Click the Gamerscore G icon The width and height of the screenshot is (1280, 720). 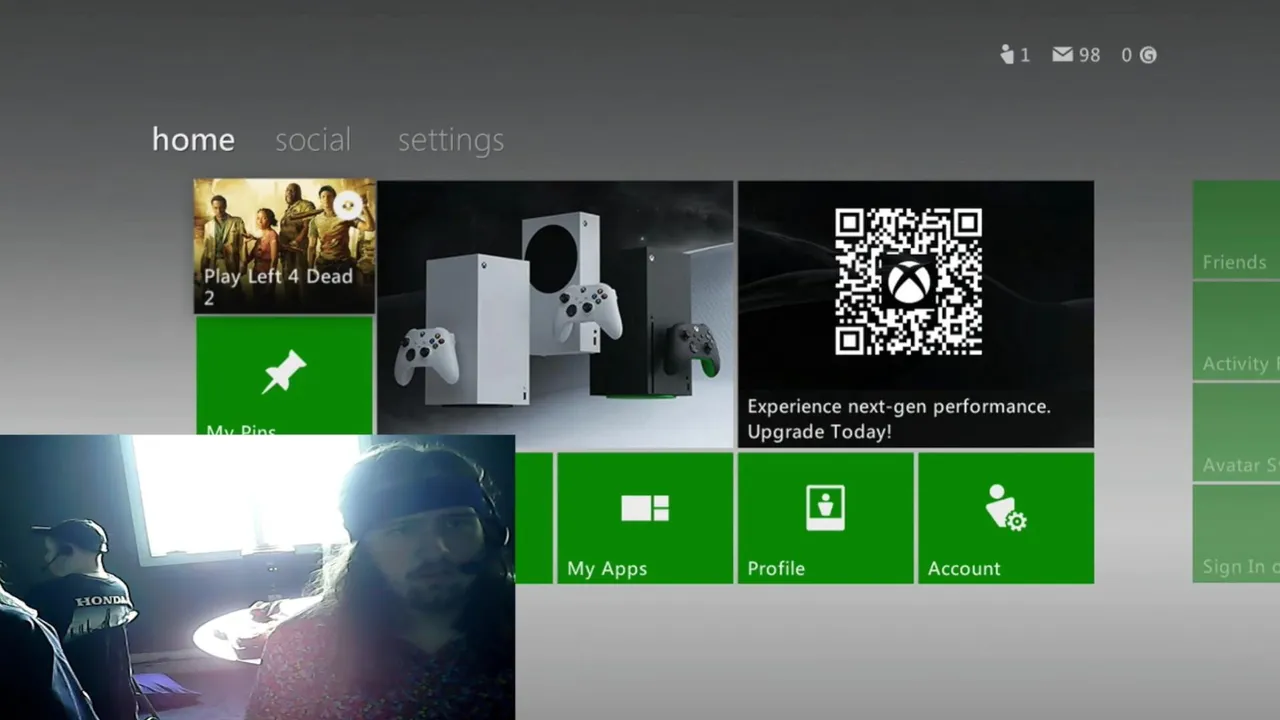[x=1148, y=55]
